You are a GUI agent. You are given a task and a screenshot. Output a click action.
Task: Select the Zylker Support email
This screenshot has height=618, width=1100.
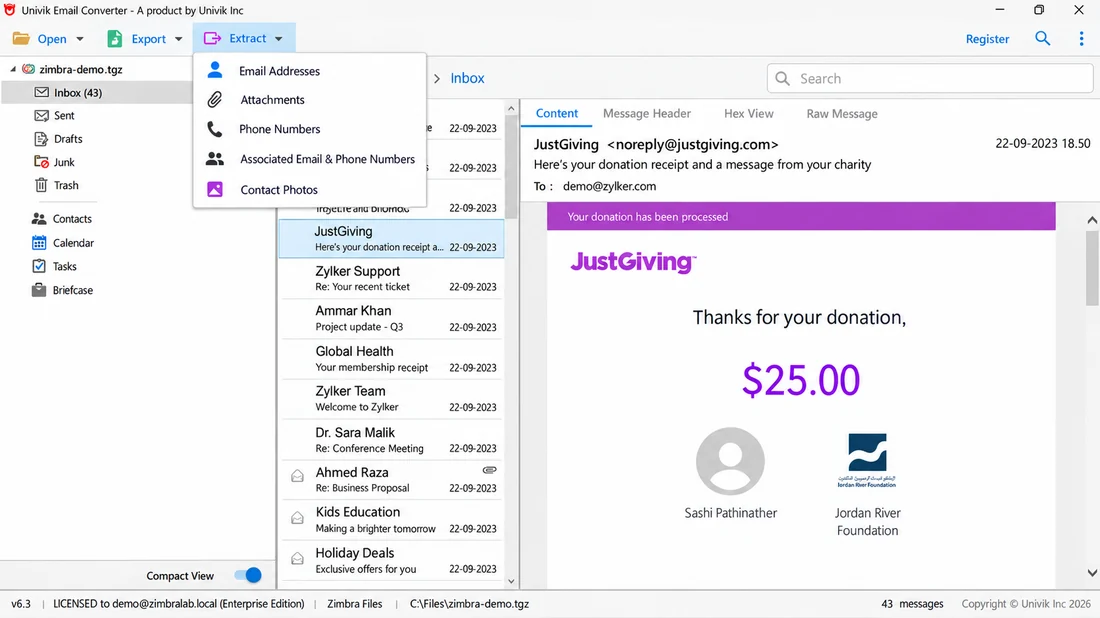[391, 278]
